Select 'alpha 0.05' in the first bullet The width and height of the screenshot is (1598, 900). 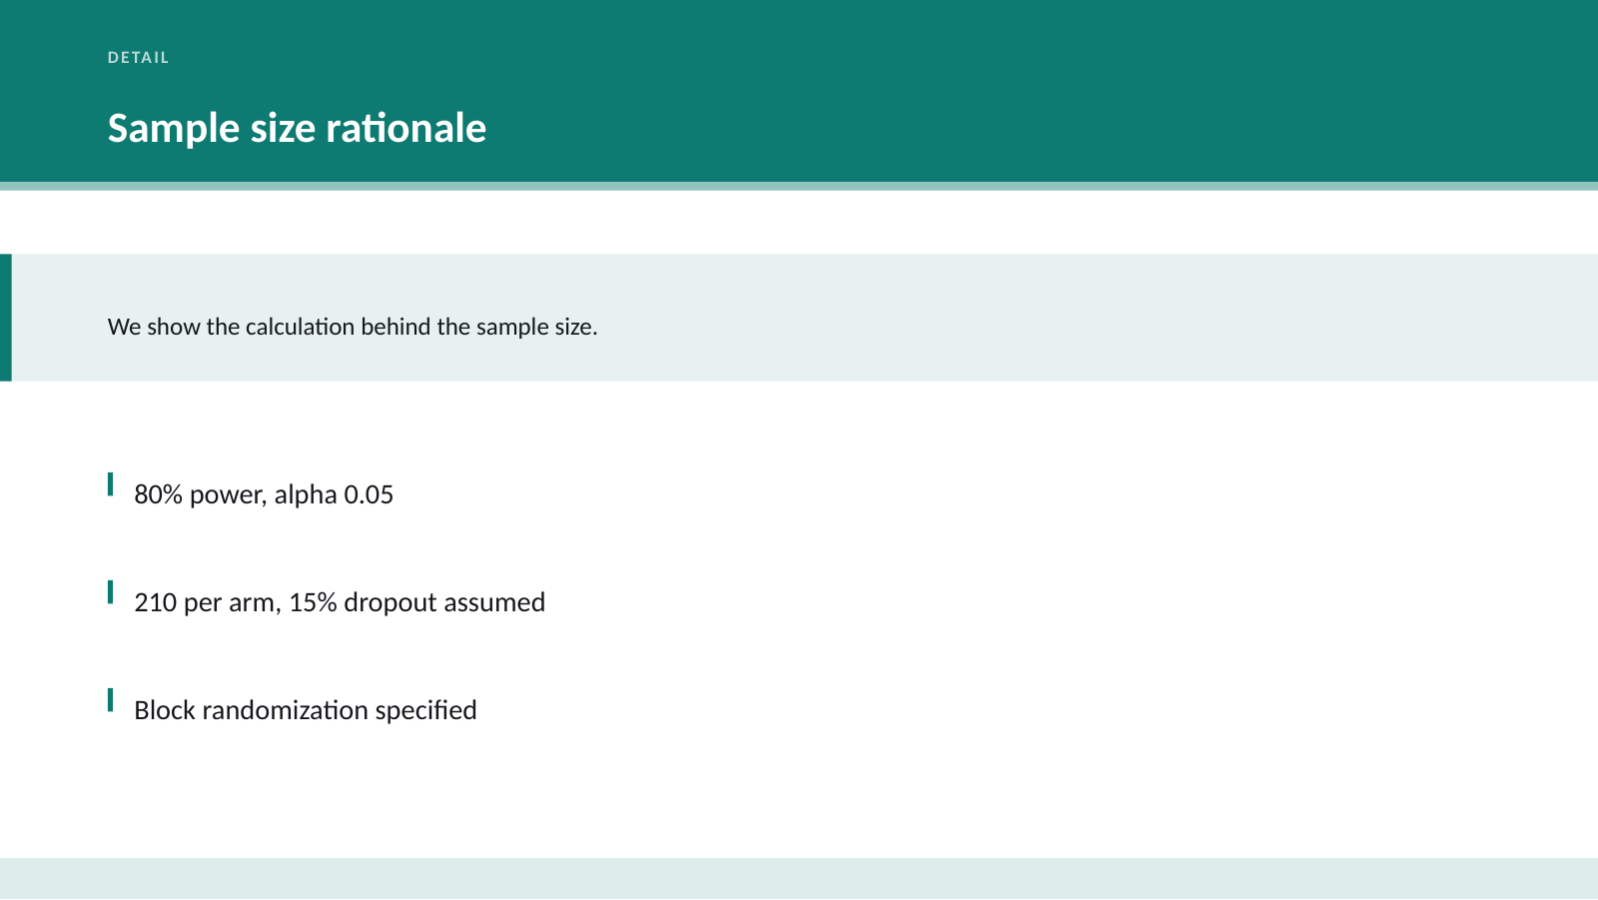click(334, 494)
